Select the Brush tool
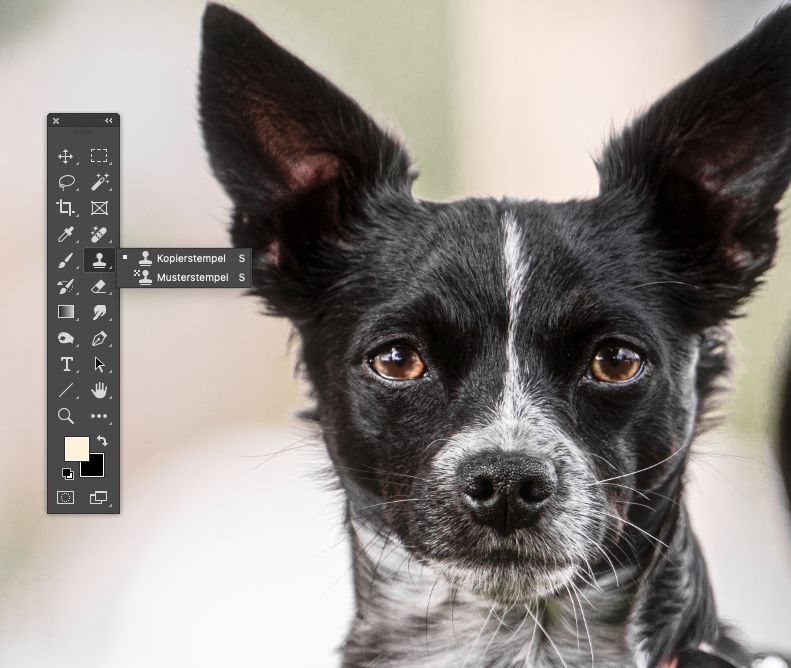The height and width of the screenshot is (668, 791). coord(66,260)
